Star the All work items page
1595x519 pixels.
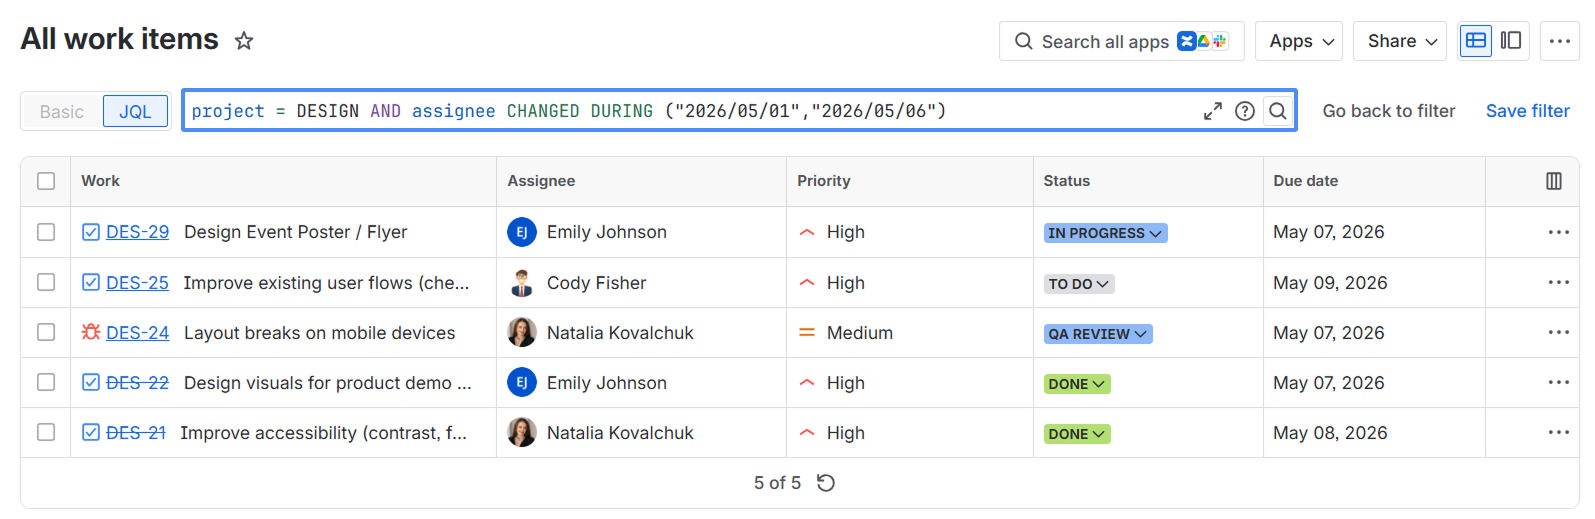click(x=244, y=41)
